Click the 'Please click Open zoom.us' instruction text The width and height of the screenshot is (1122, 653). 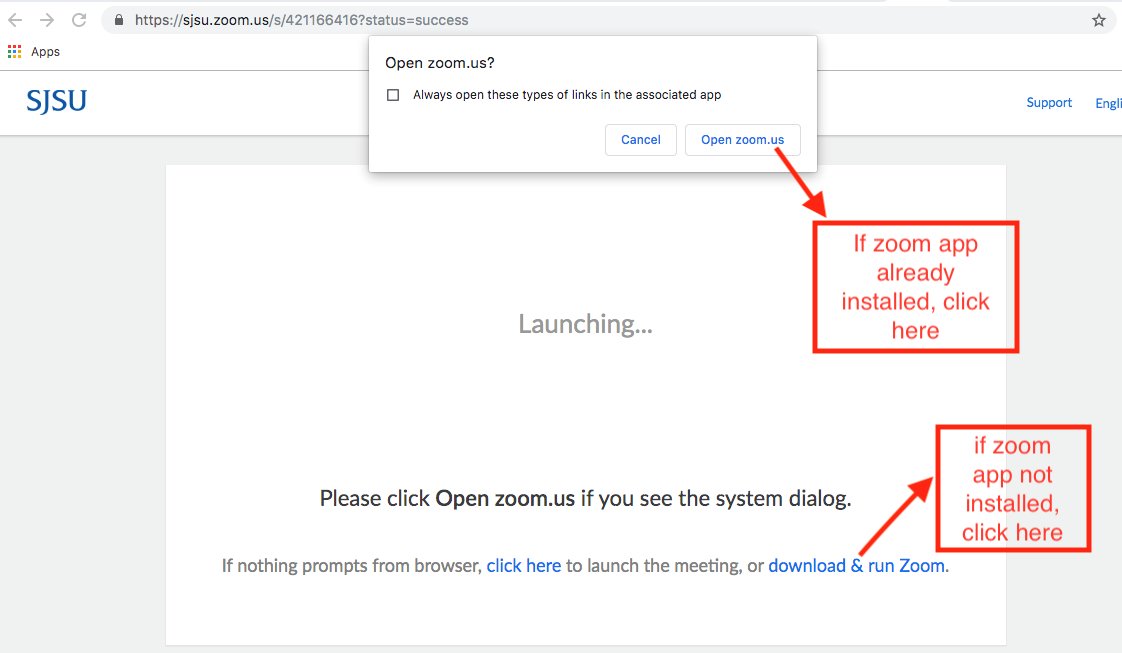[585, 498]
